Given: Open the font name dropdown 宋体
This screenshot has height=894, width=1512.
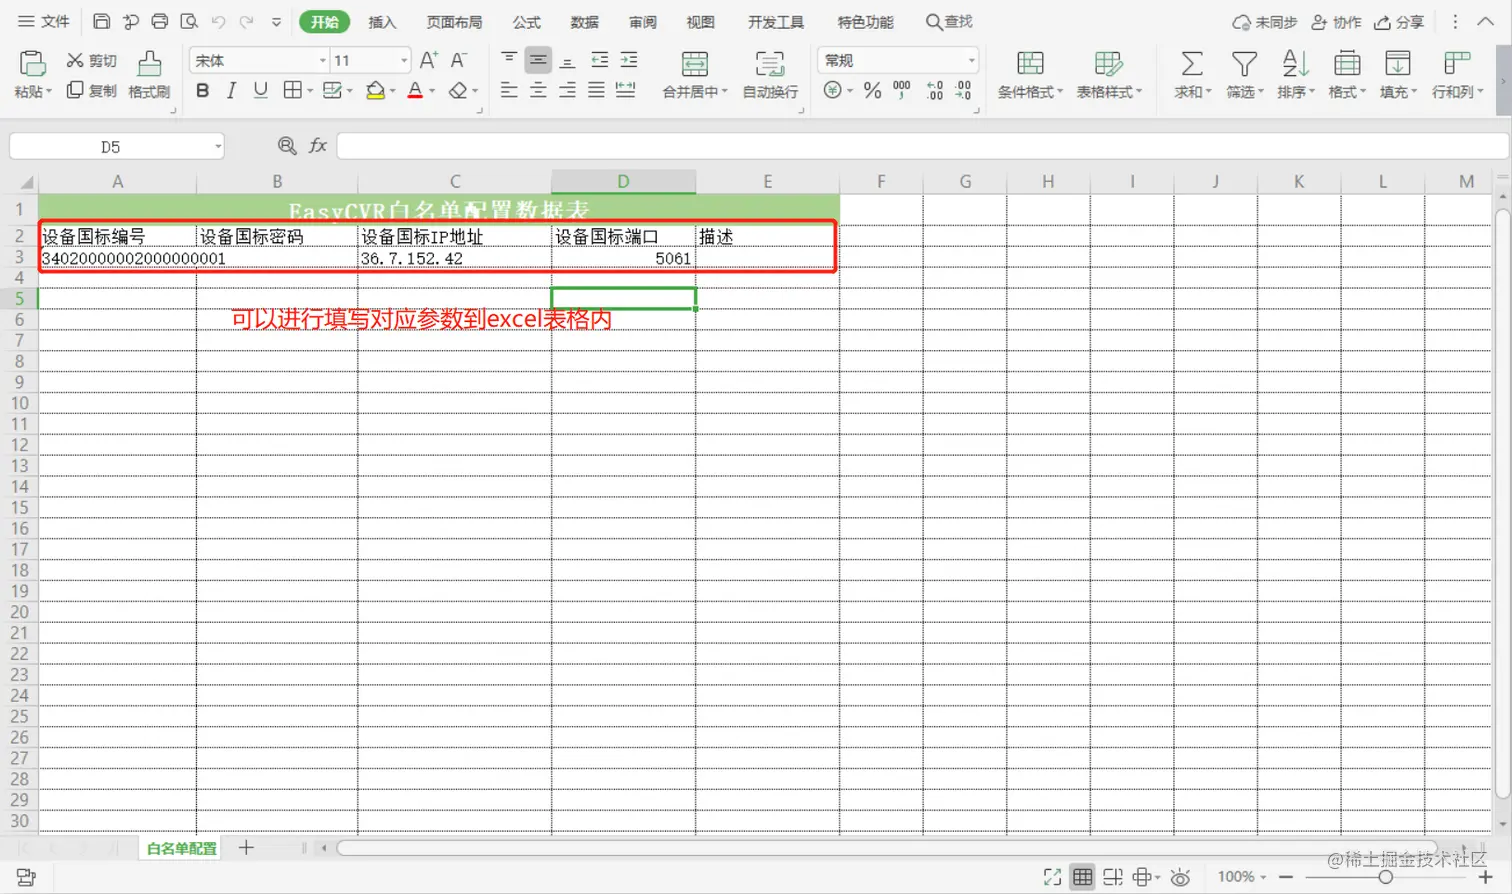Looking at the screenshot, I should (322, 61).
